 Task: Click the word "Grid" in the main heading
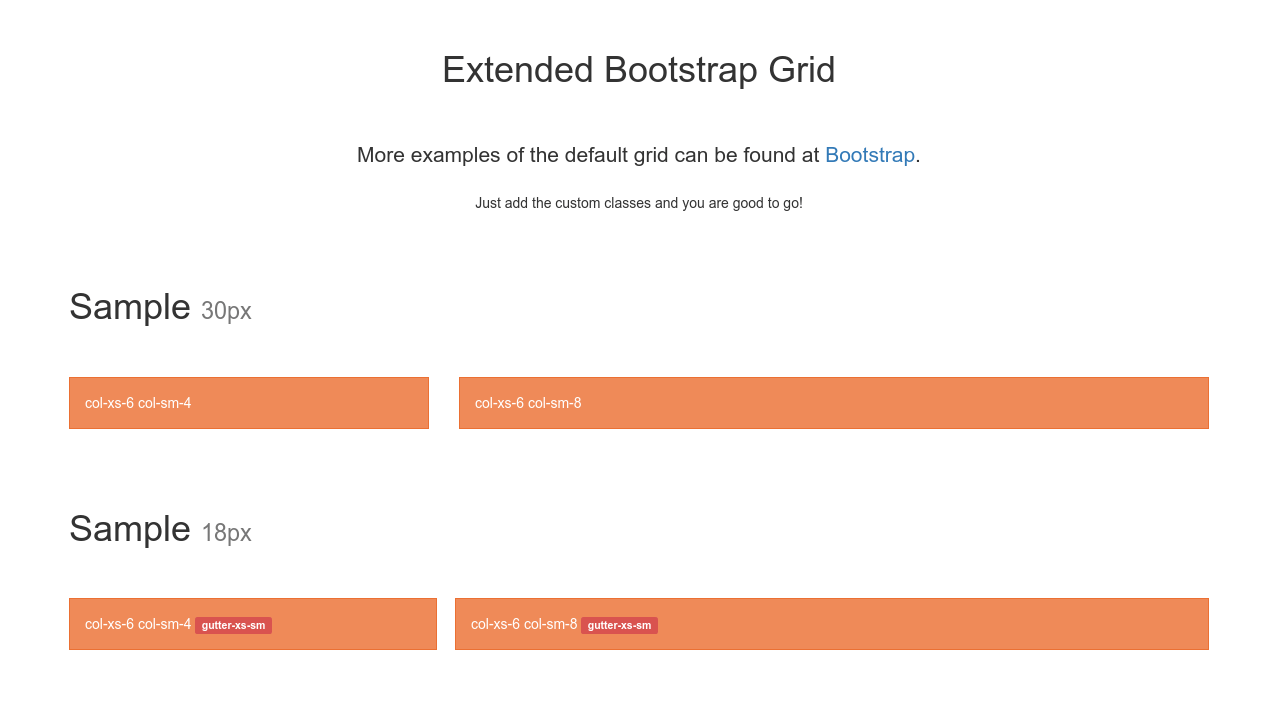pos(801,70)
